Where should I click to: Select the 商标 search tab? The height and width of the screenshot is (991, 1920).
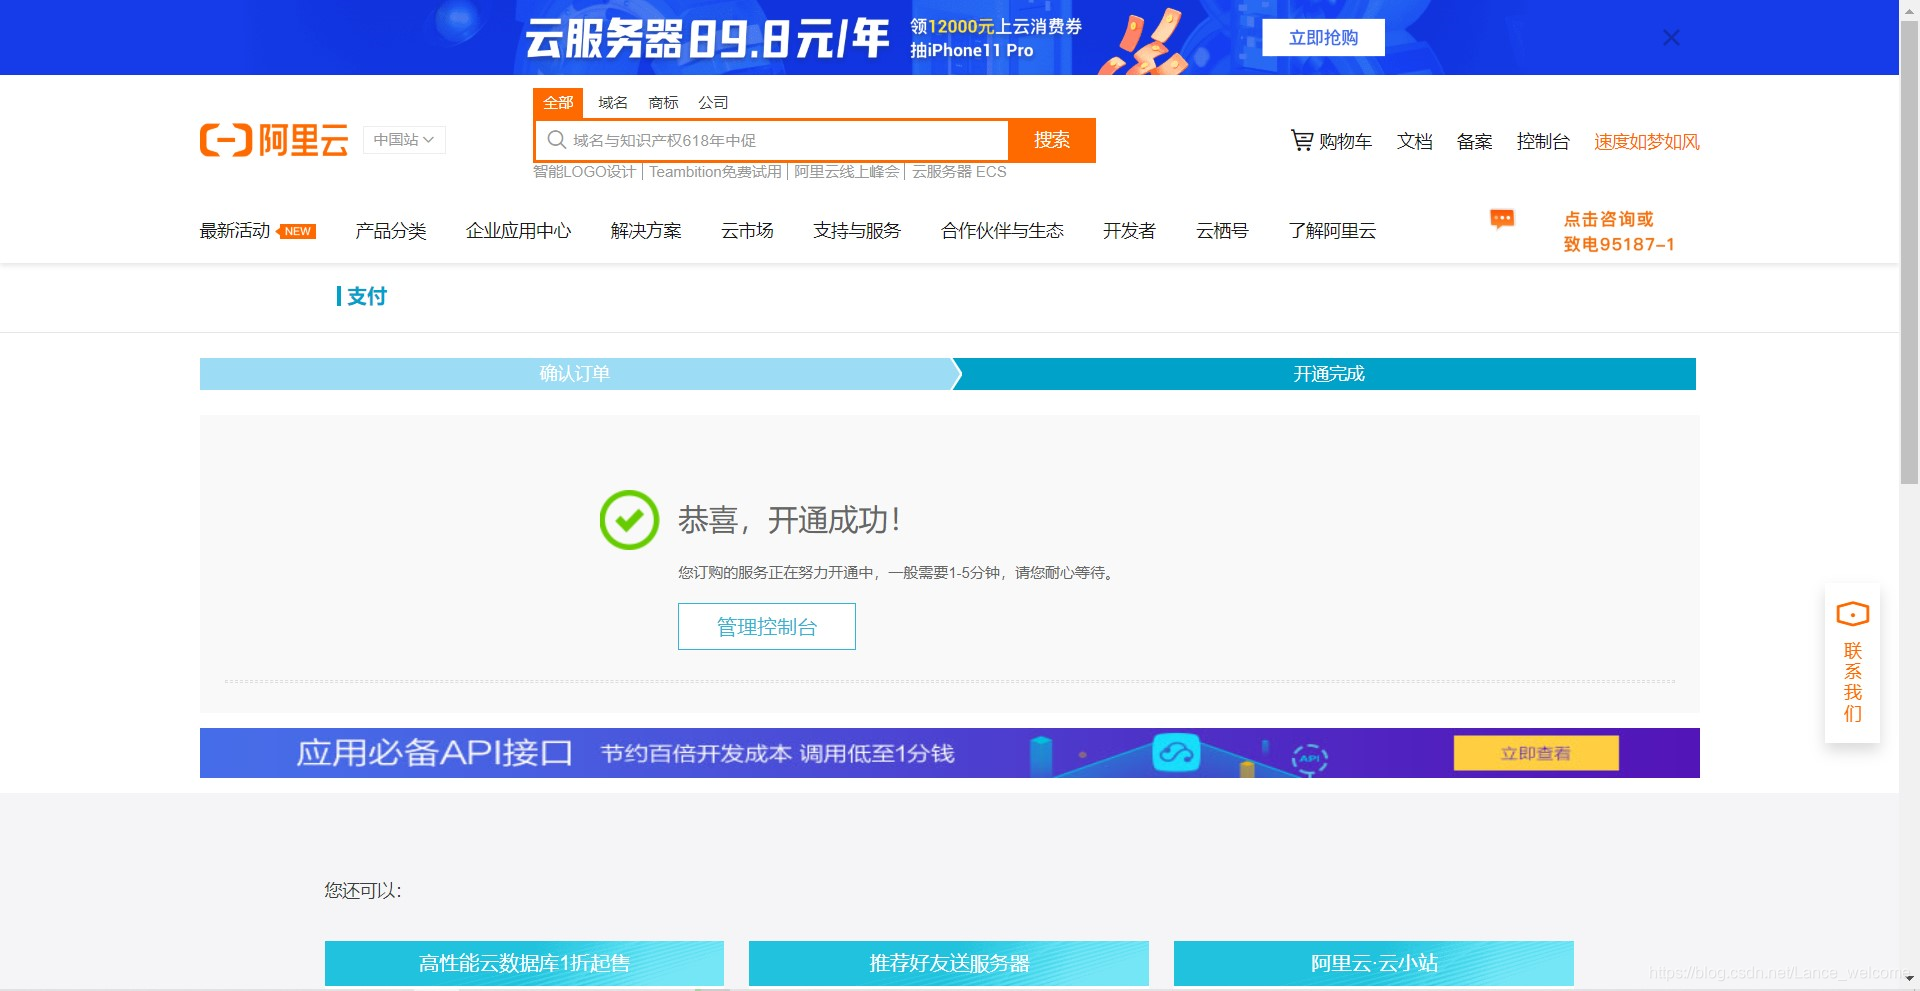(x=663, y=102)
